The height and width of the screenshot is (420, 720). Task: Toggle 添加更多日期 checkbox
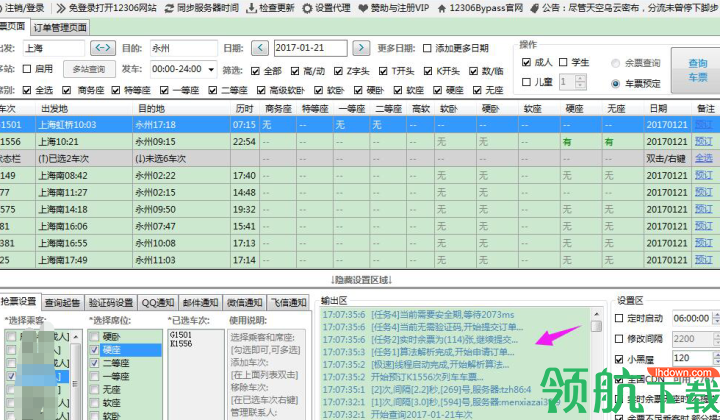click(x=427, y=48)
